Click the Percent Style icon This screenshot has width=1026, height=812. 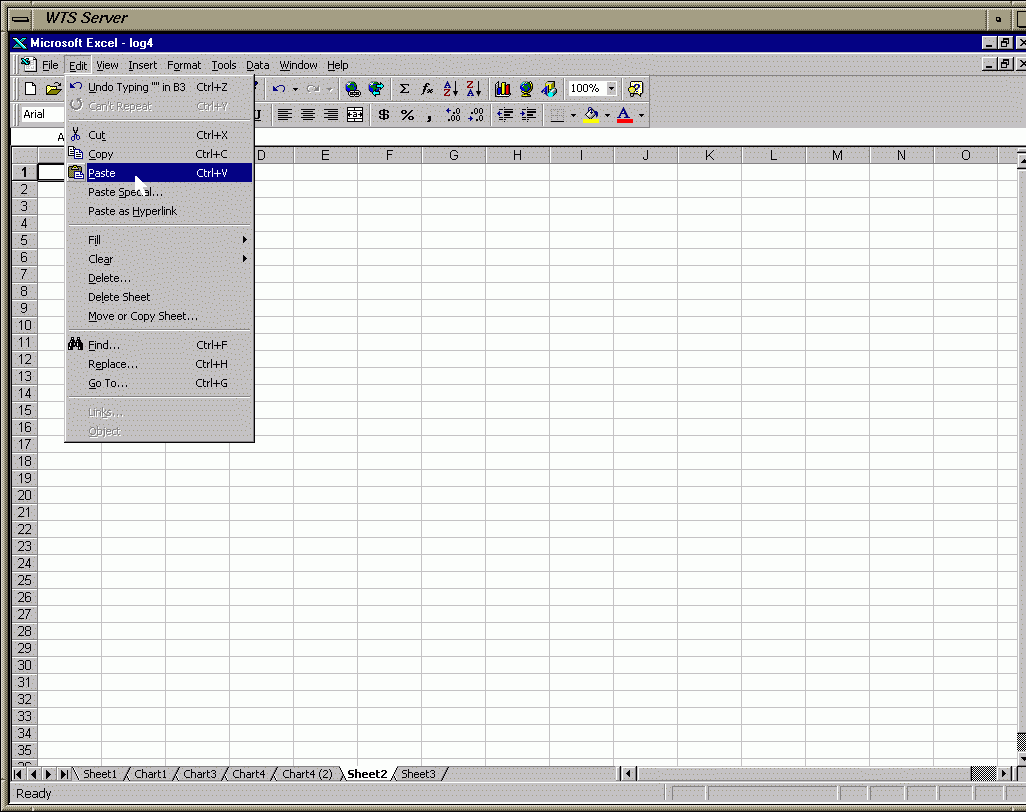pos(407,115)
